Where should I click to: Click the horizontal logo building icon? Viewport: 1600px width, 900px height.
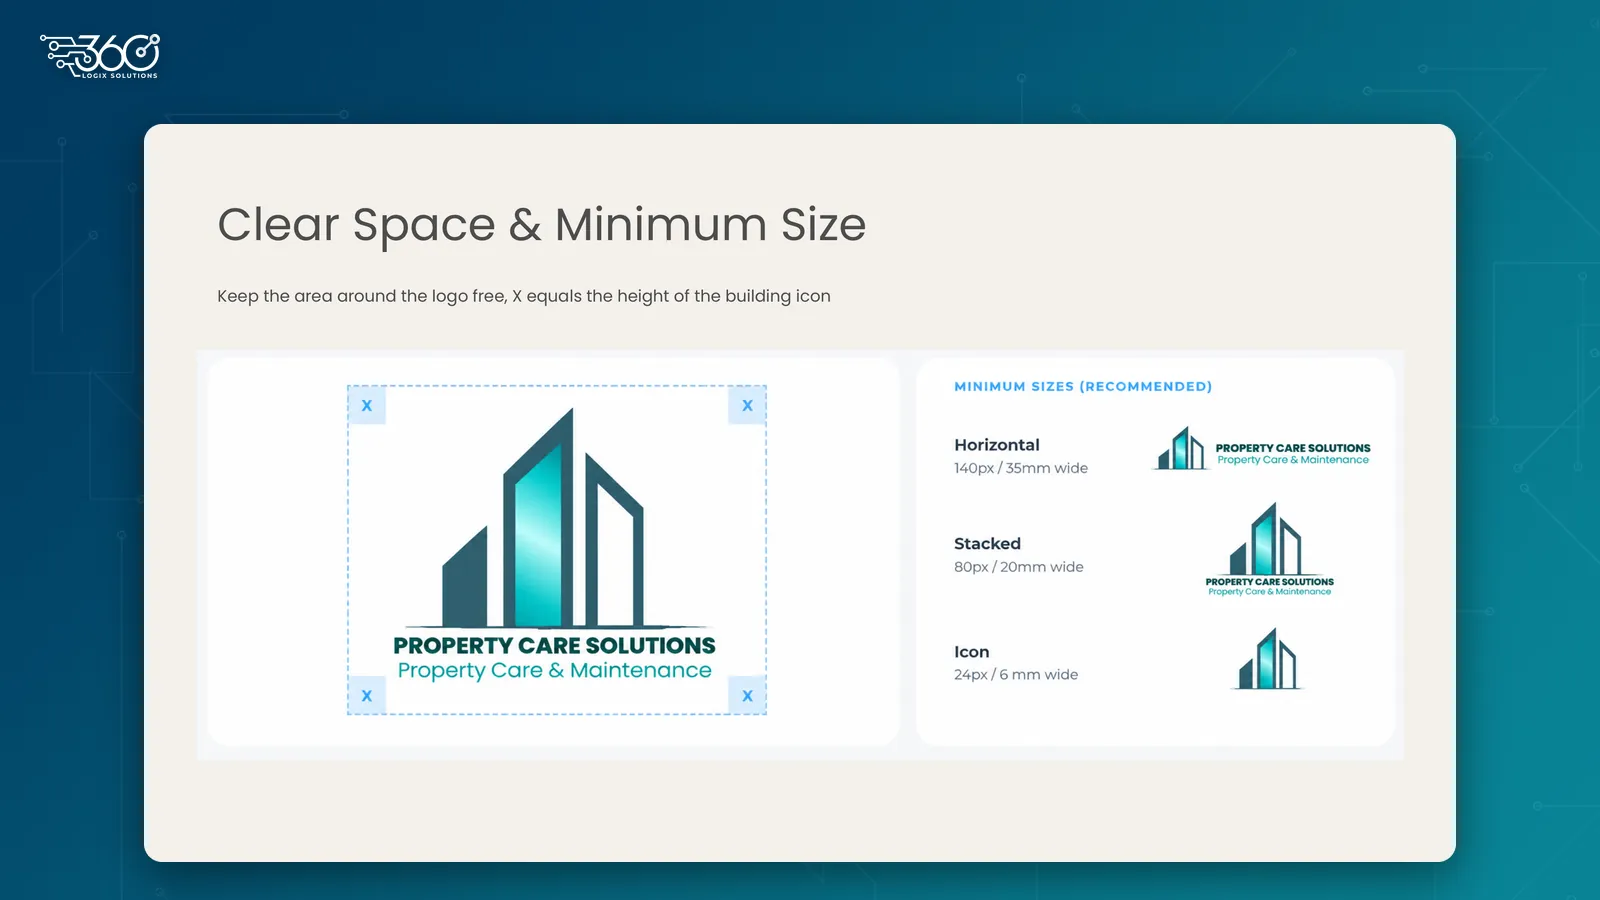(1181, 448)
